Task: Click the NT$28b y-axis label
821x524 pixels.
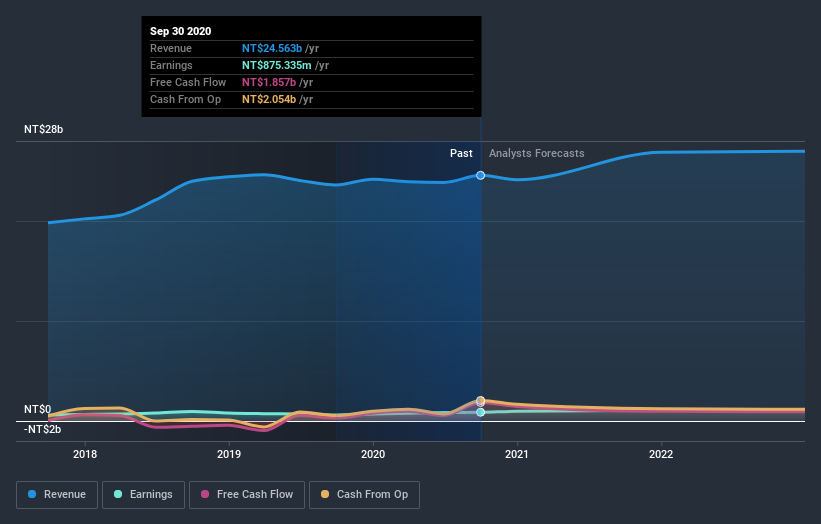Action: [x=43, y=129]
